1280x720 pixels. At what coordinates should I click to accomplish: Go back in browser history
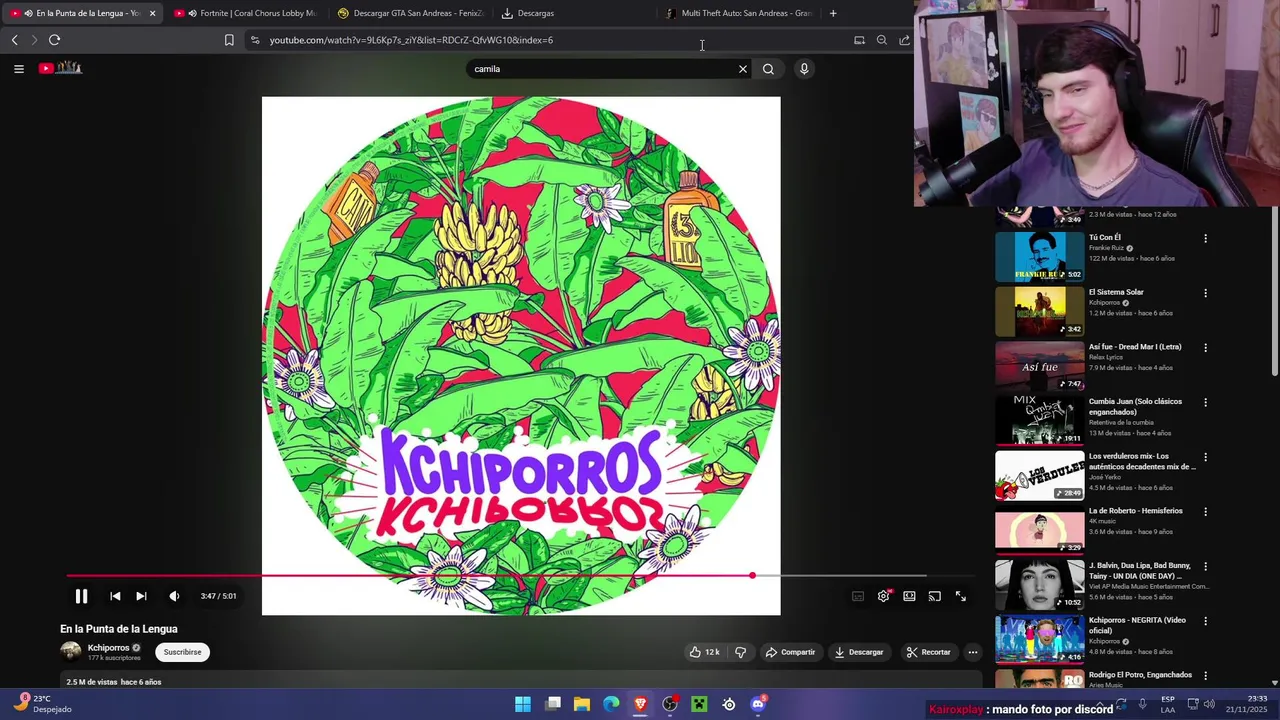tap(14, 40)
